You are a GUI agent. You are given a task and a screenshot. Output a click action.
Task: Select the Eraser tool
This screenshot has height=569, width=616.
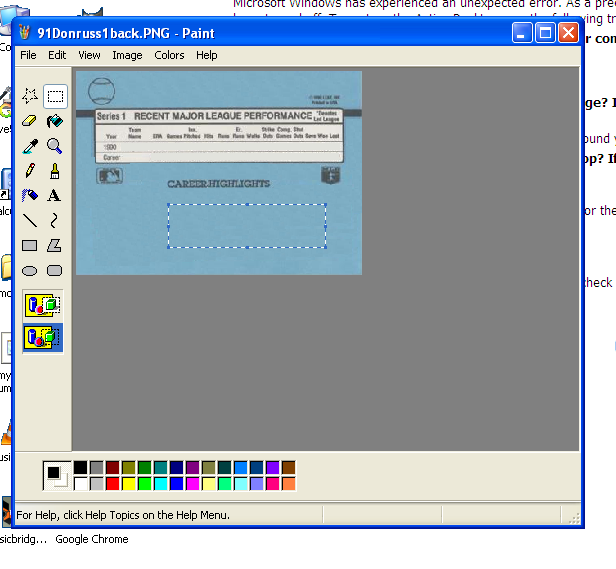pos(30,121)
